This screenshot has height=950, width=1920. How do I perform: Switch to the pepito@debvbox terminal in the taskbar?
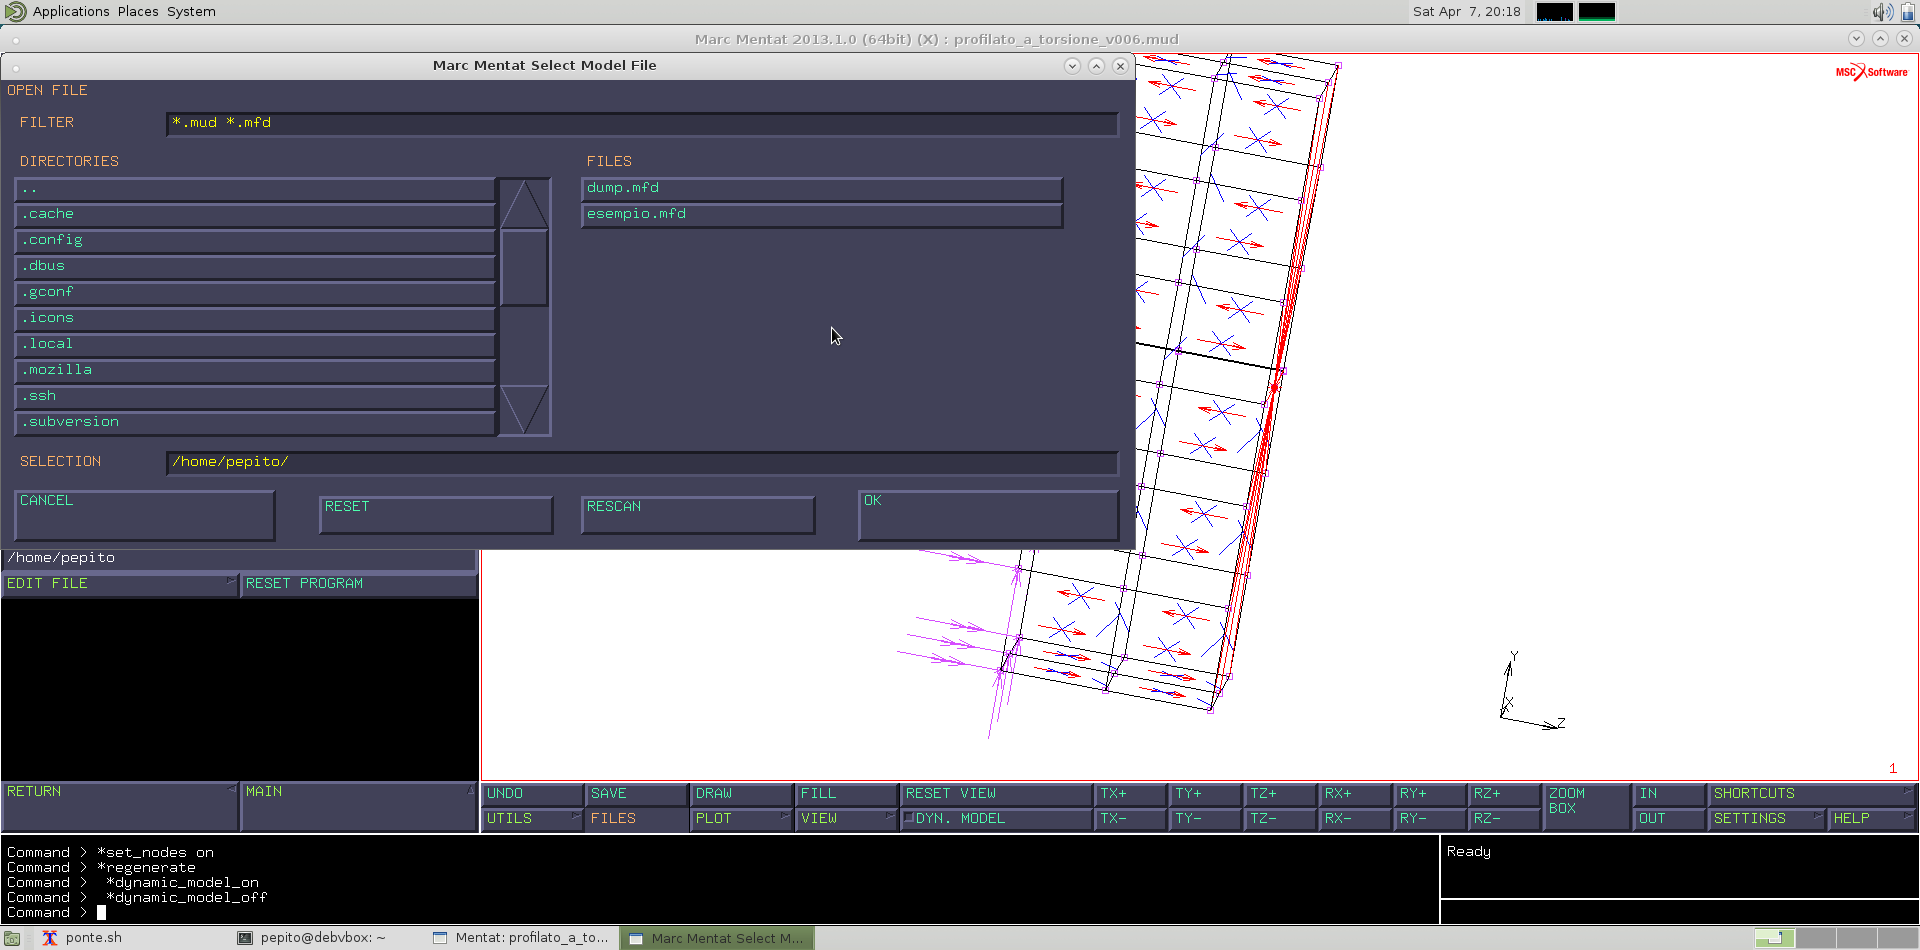click(323, 938)
